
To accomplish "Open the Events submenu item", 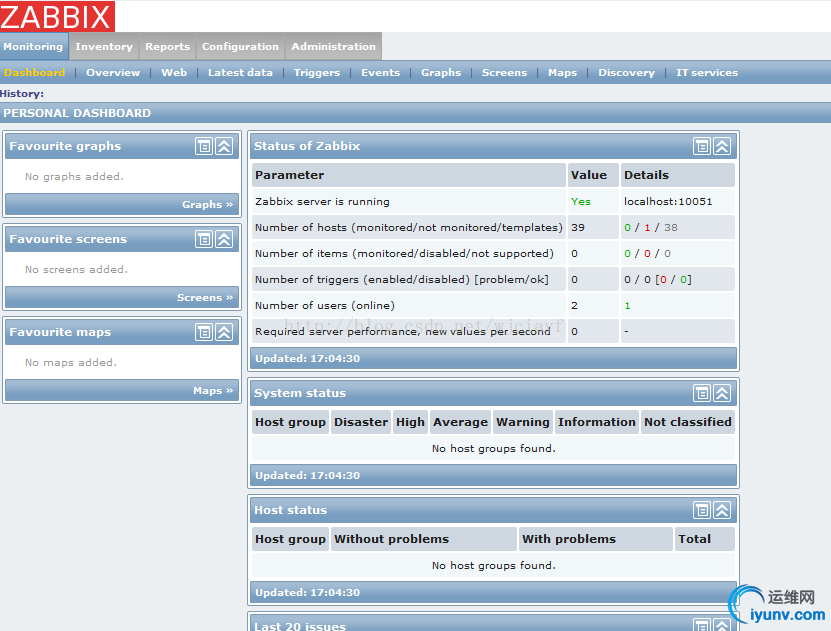I will tap(381, 73).
